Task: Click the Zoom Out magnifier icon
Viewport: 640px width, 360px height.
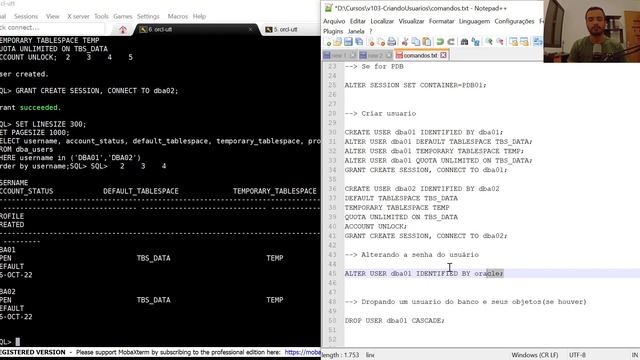Action: pos(500,42)
